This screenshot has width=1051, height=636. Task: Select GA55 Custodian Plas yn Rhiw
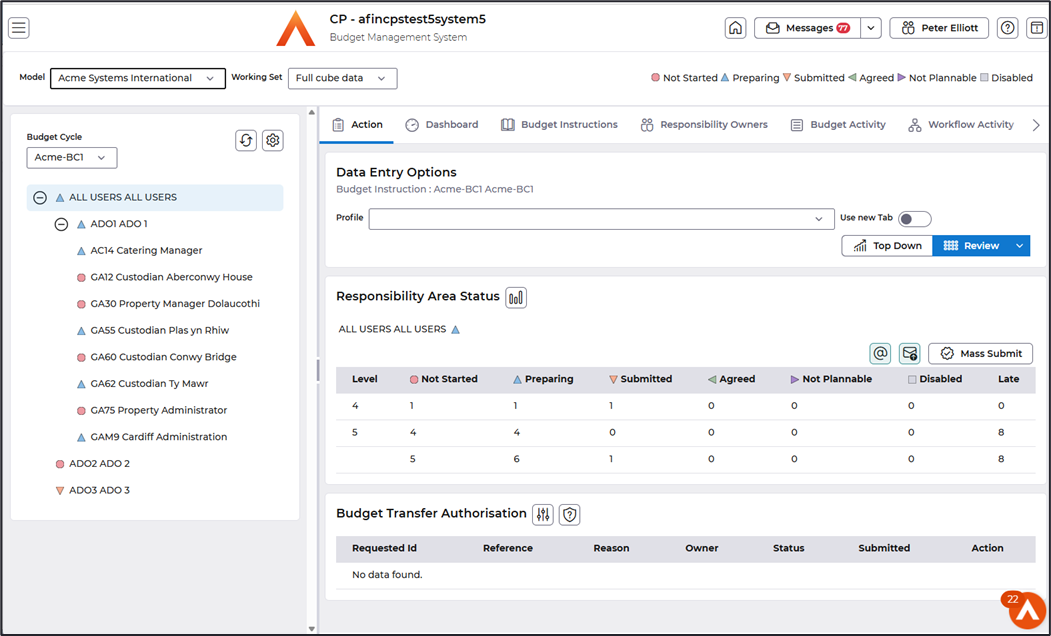[159, 331]
